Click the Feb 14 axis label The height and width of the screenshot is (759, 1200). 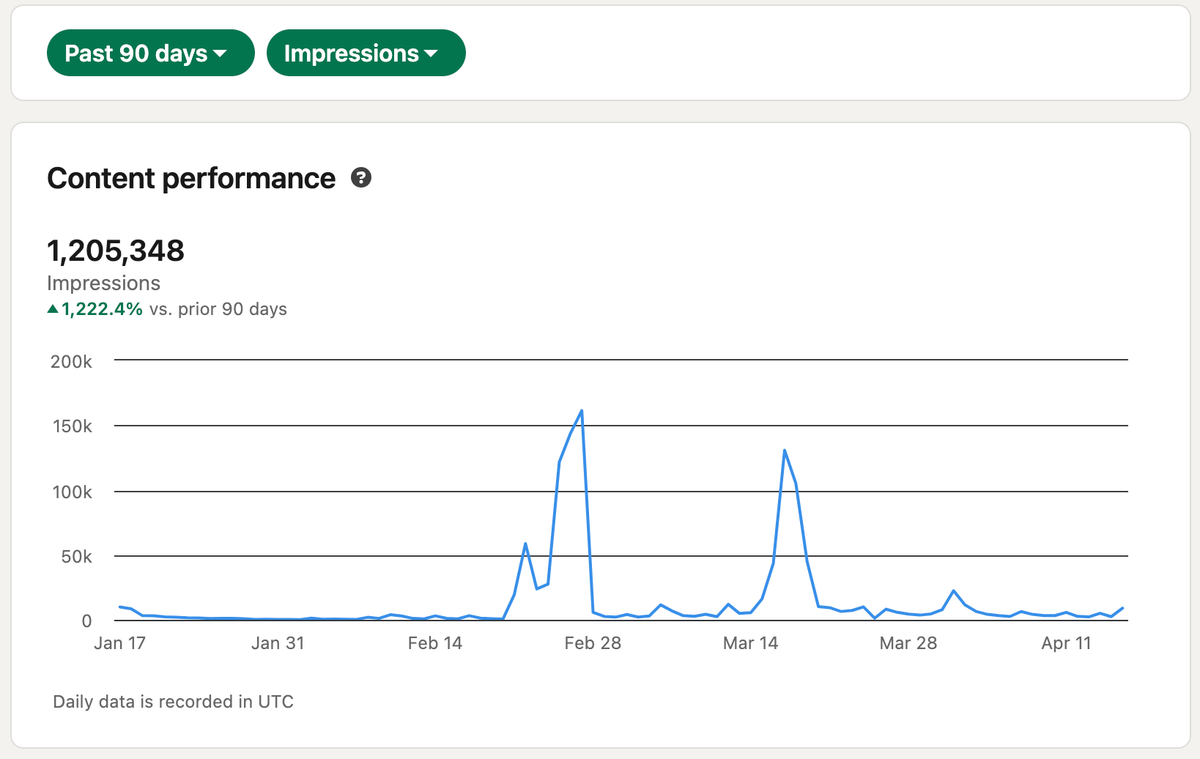click(x=435, y=643)
